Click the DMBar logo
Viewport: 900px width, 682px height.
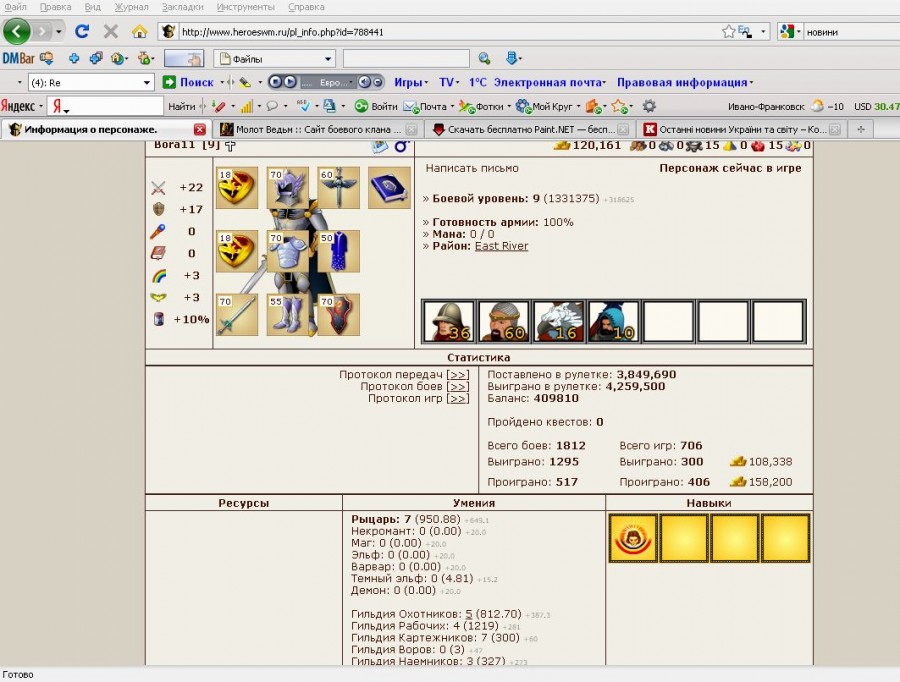pos(18,58)
